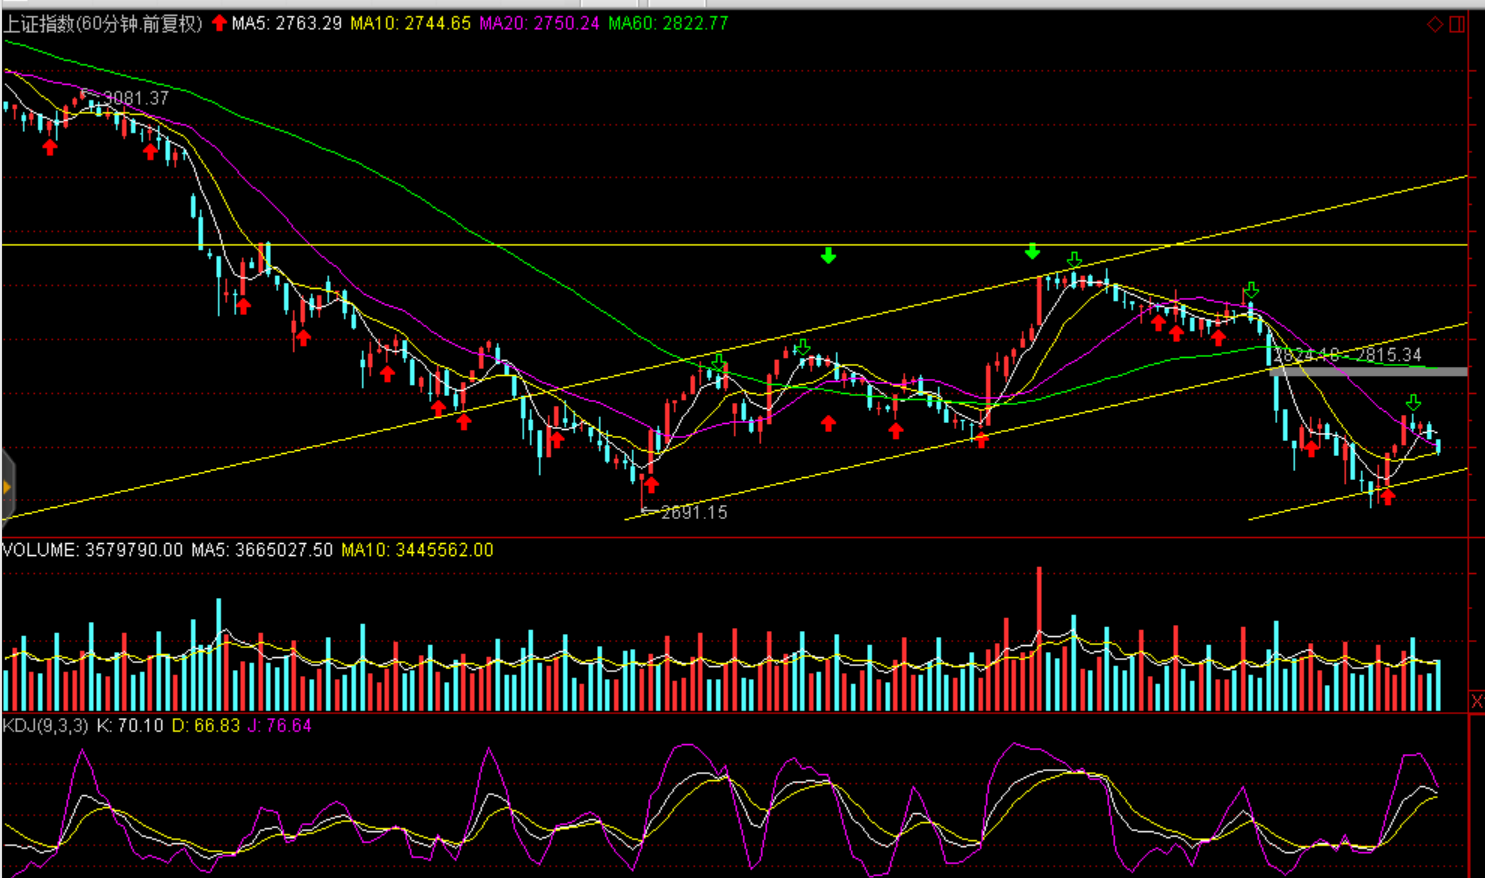Screen dimensions: 1485x878
Task: Select the gray gap band 2824.18-2815.34
Action: pyautogui.click(x=1368, y=371)
